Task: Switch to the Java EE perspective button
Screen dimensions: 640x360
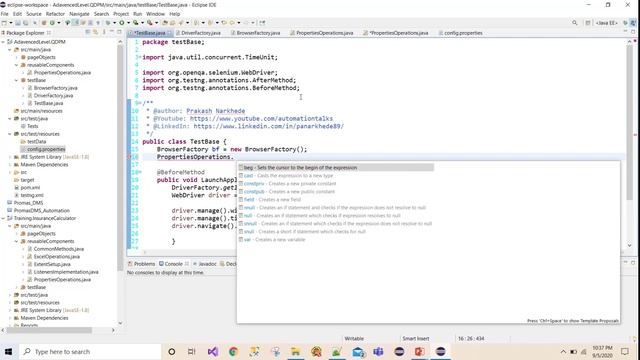Action: [606, 23]
